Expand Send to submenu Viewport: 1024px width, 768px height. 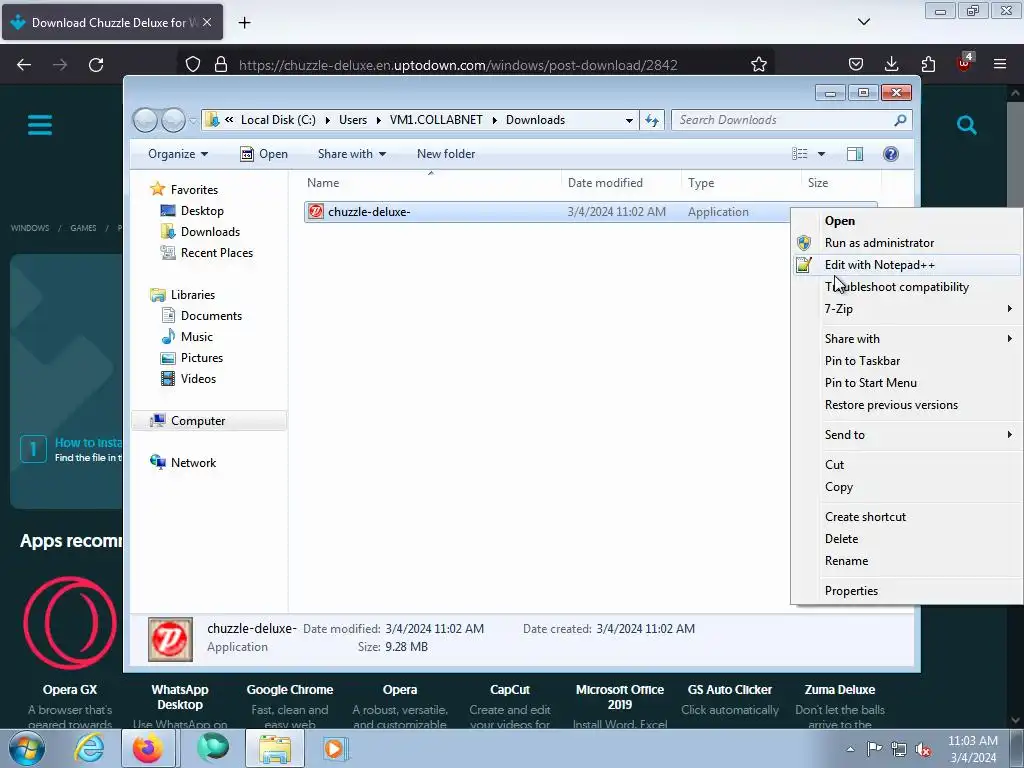tap(907, 435)
